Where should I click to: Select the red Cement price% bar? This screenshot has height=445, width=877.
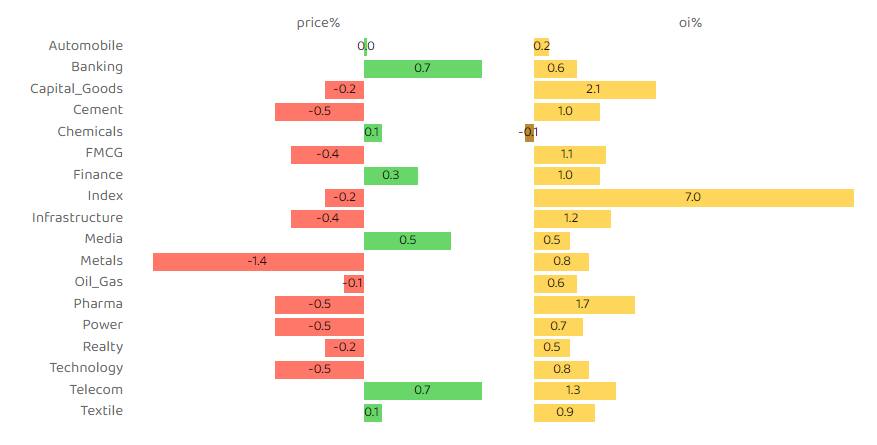pos(319,111)
